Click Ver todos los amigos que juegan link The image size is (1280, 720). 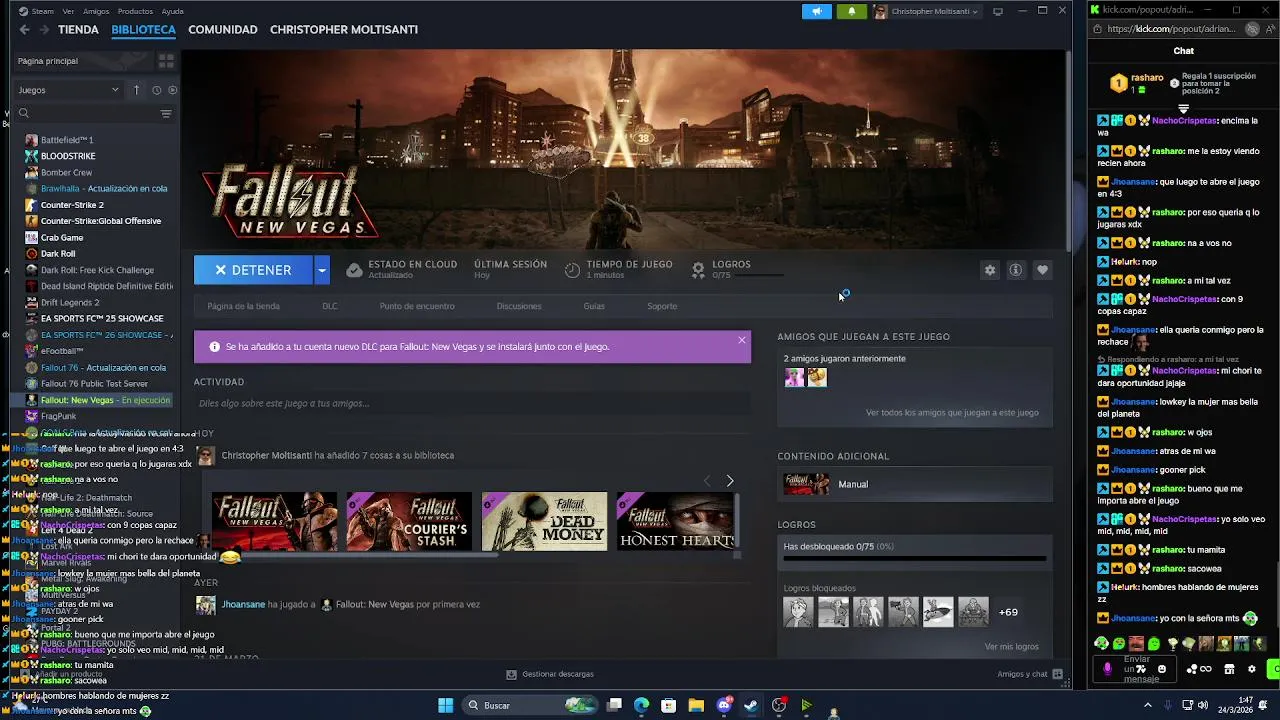[952, 412]
